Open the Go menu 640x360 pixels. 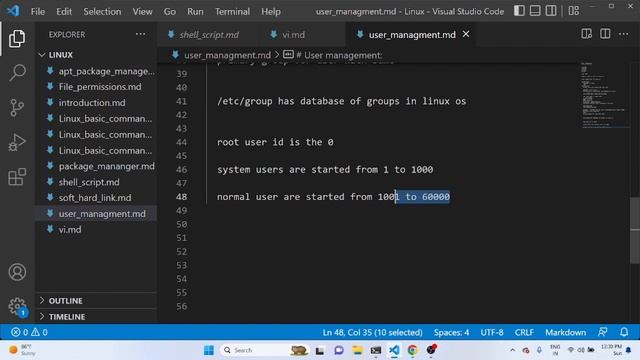pyautogui.click(x=170, y=11)
